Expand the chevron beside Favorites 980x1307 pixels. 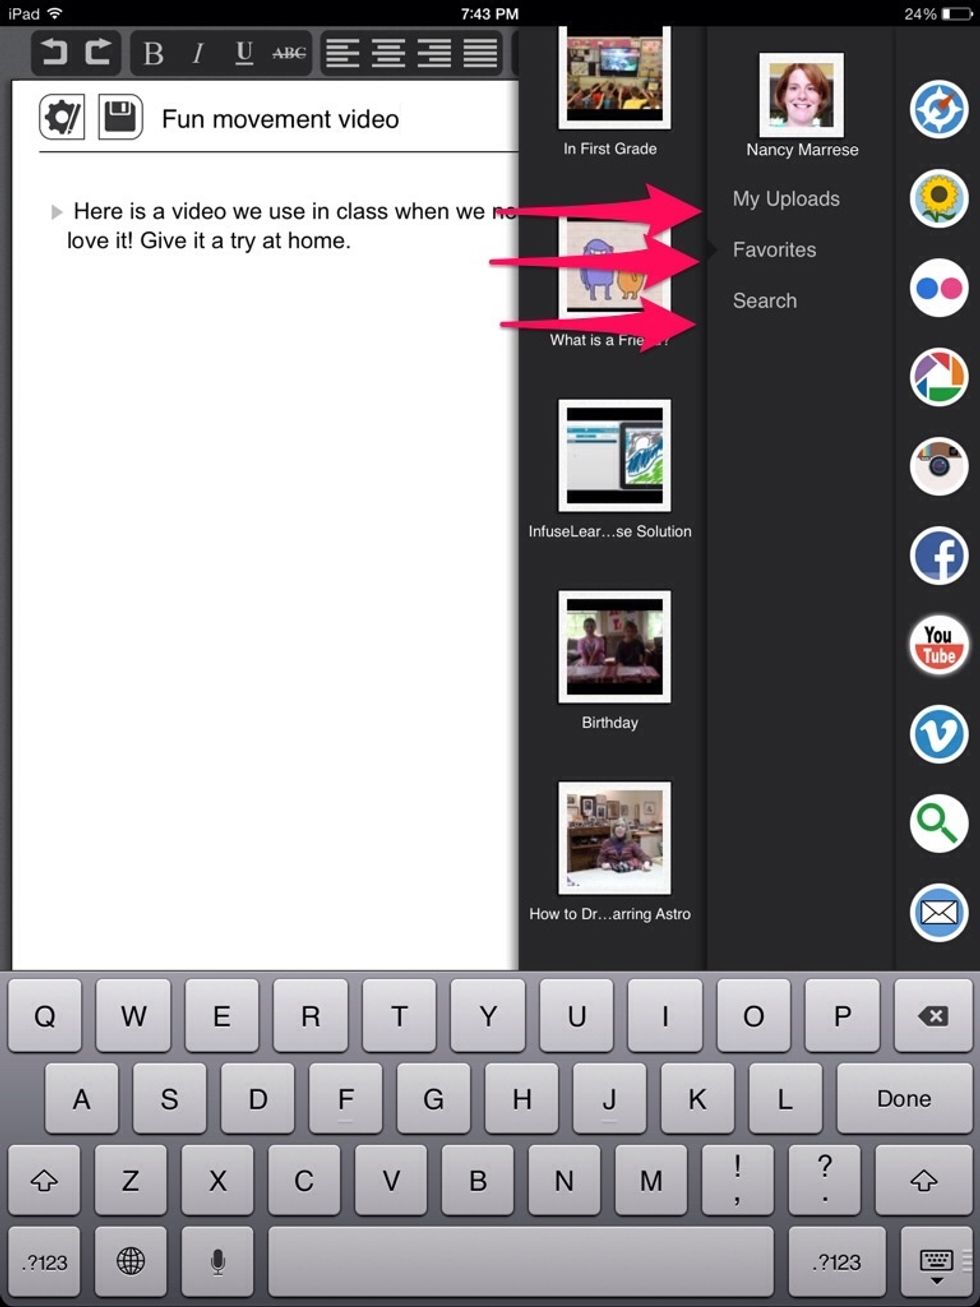(x=710, y=249)
